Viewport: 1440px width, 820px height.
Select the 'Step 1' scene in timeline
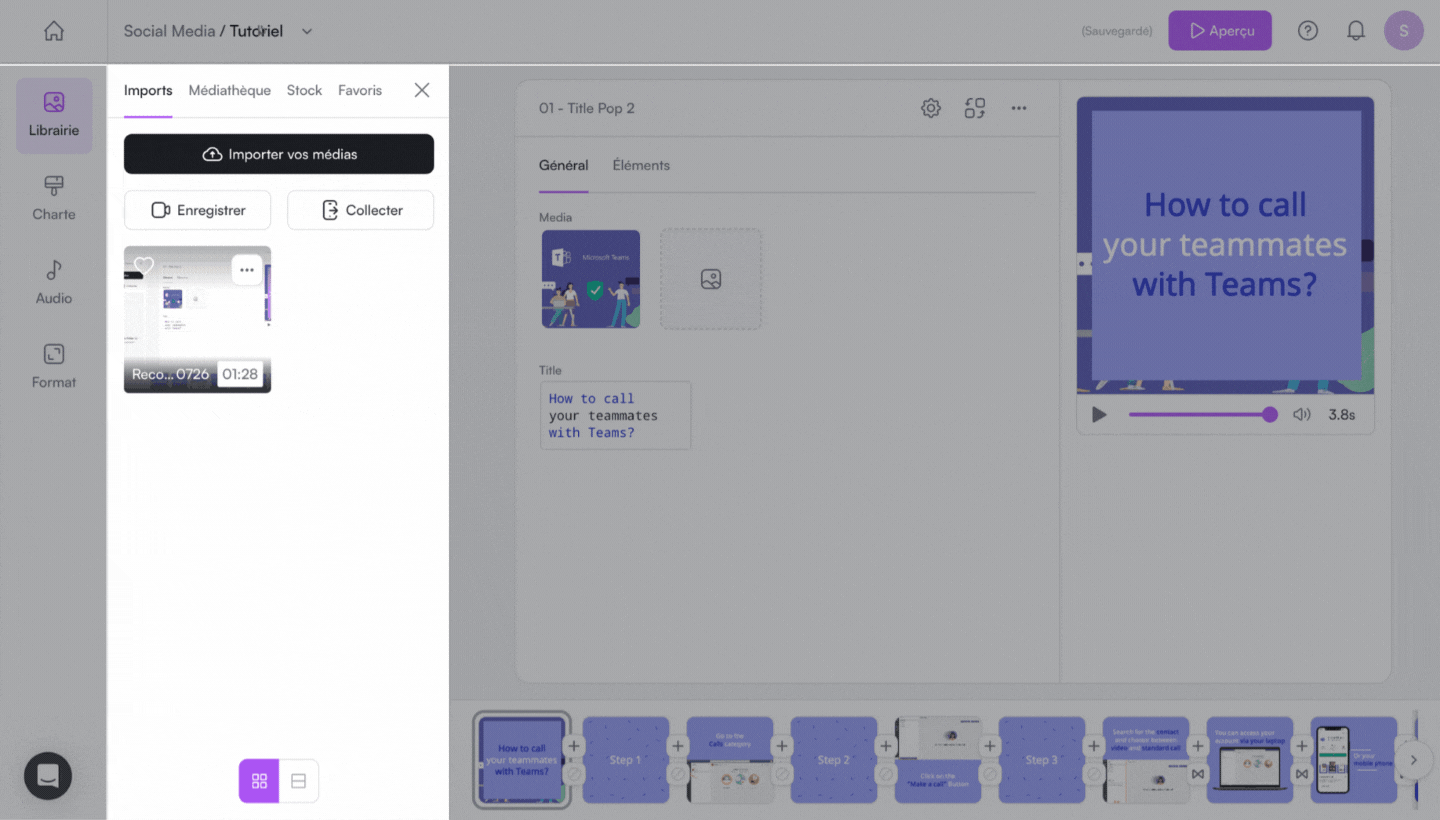626,760
